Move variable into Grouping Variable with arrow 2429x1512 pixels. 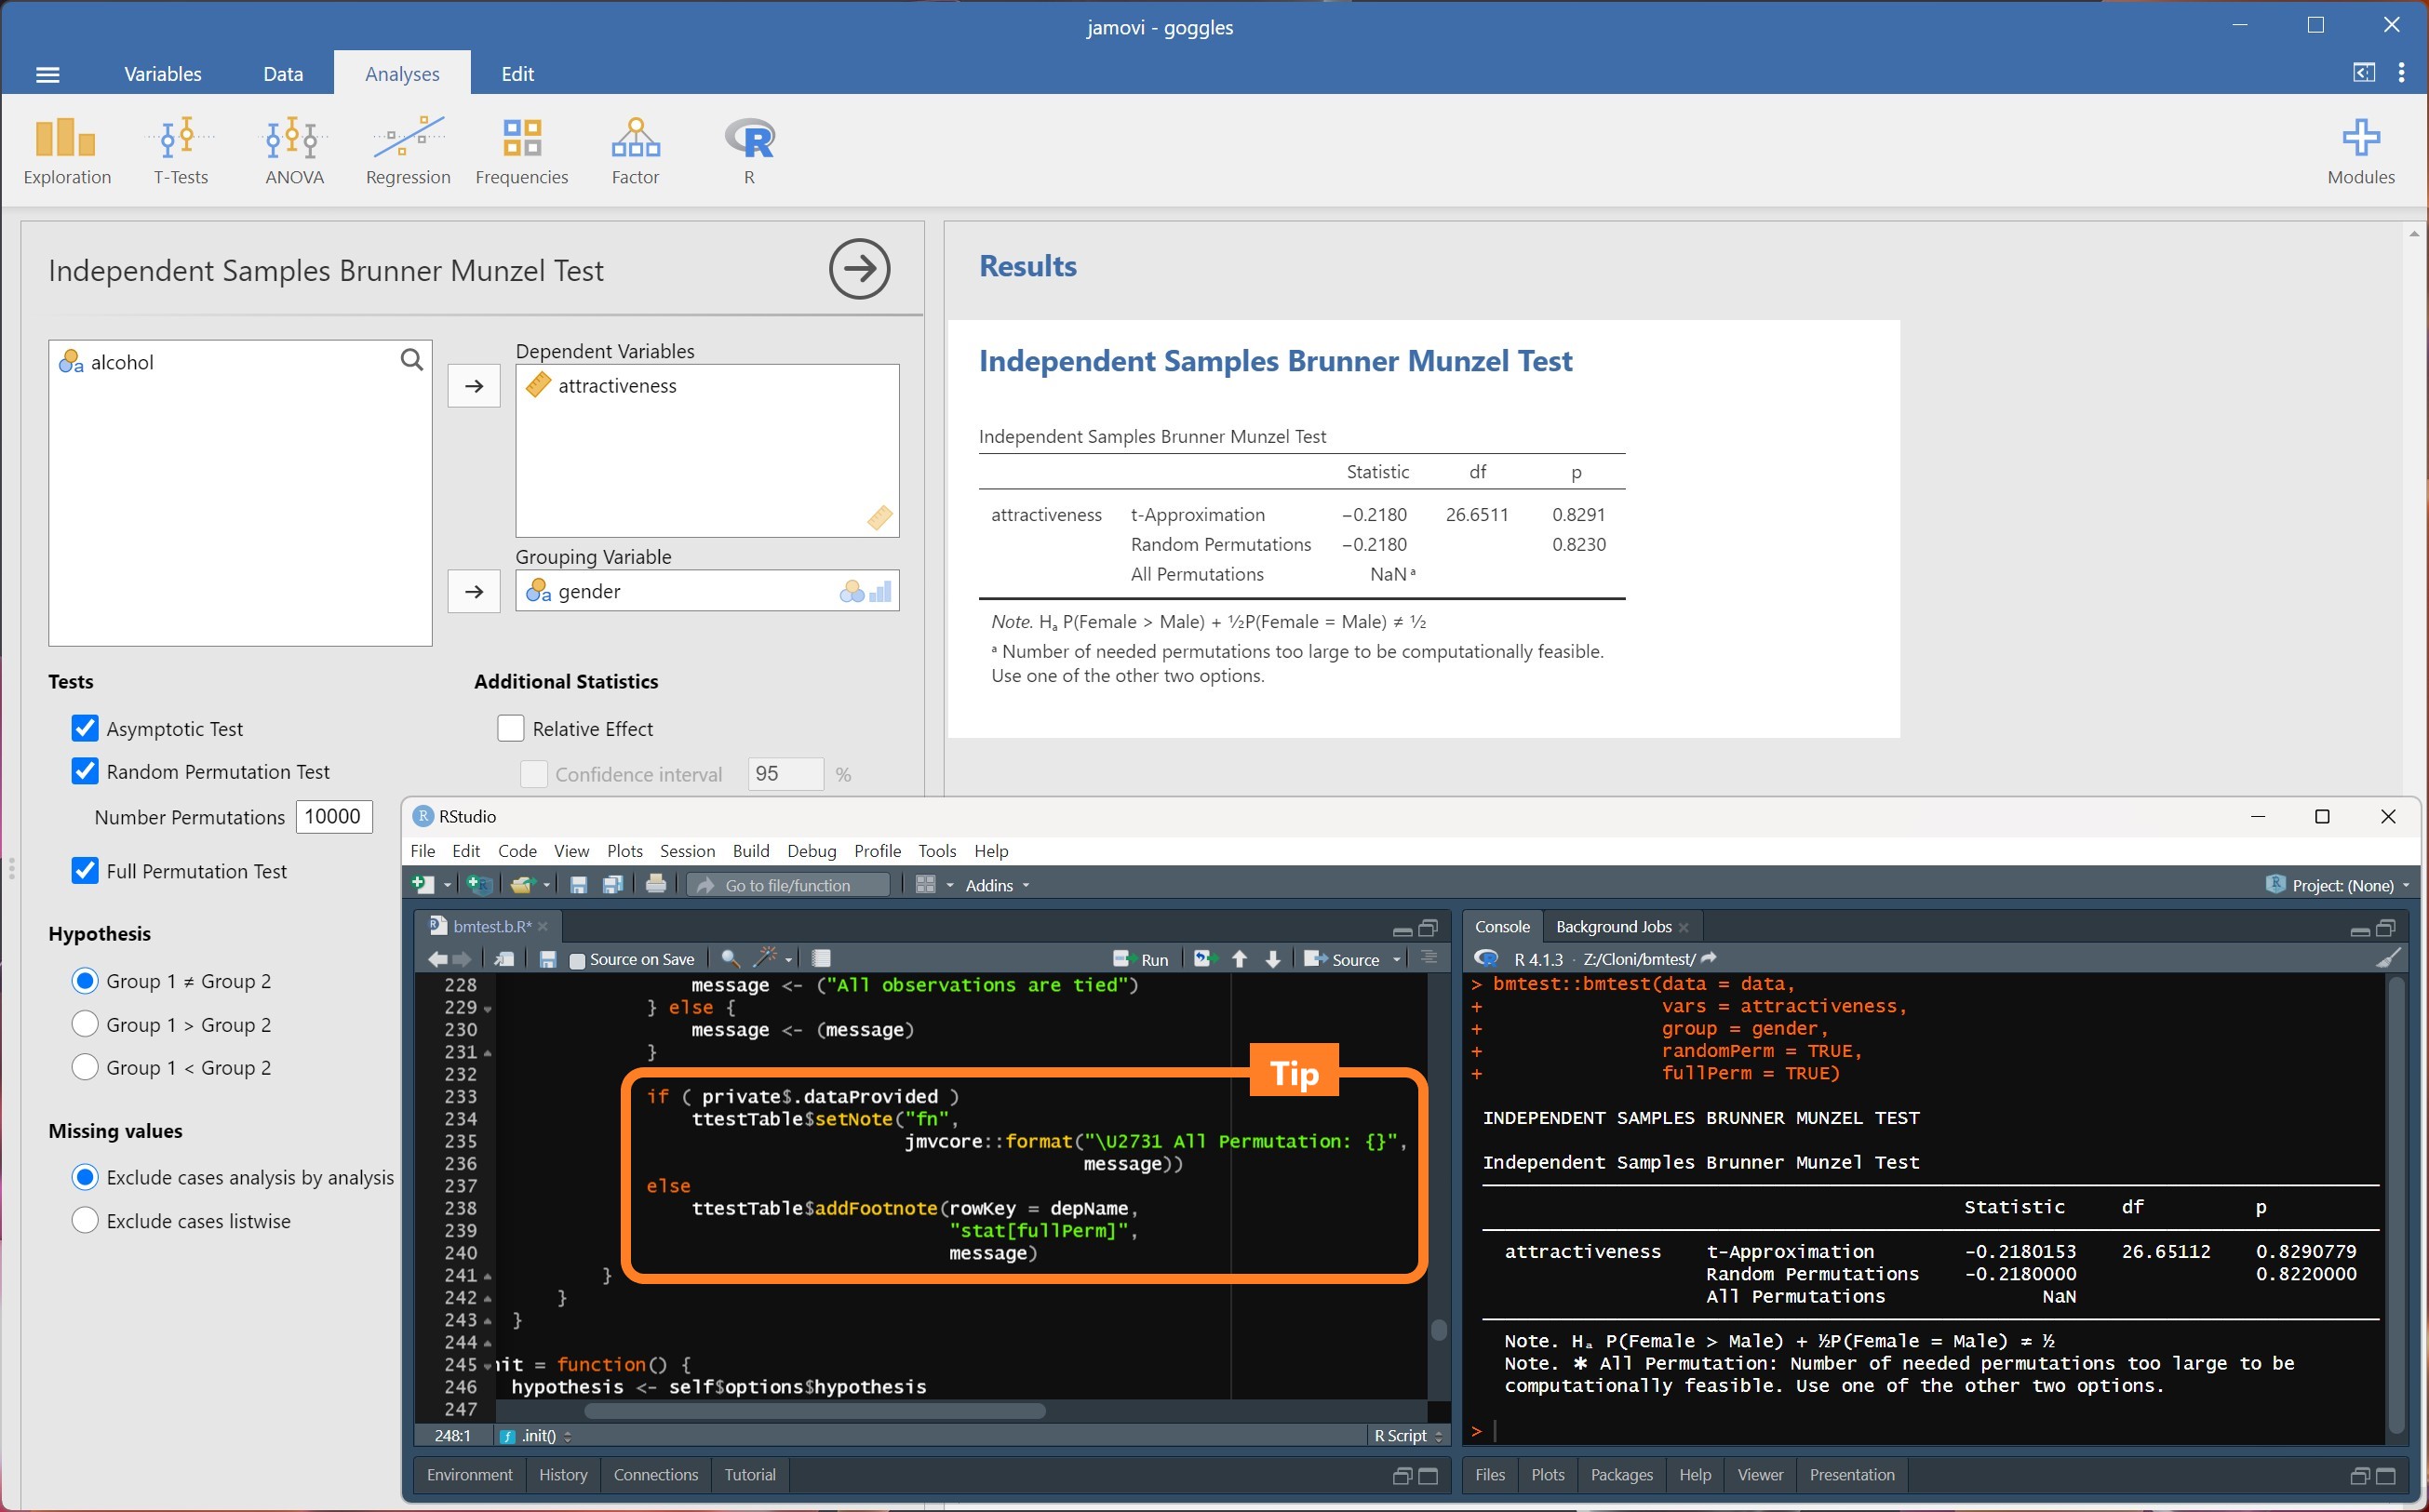[x=474, y=591]
